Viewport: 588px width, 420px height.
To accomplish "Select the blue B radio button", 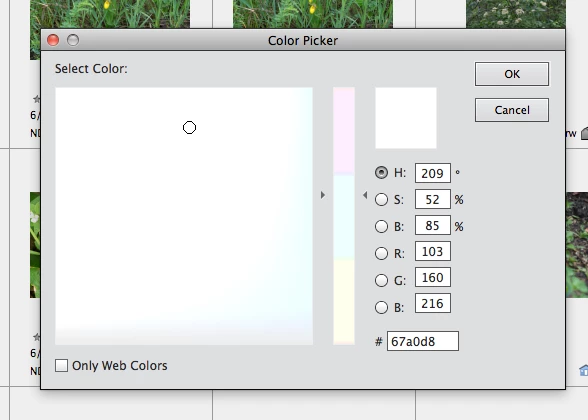I will click(381, 307).
